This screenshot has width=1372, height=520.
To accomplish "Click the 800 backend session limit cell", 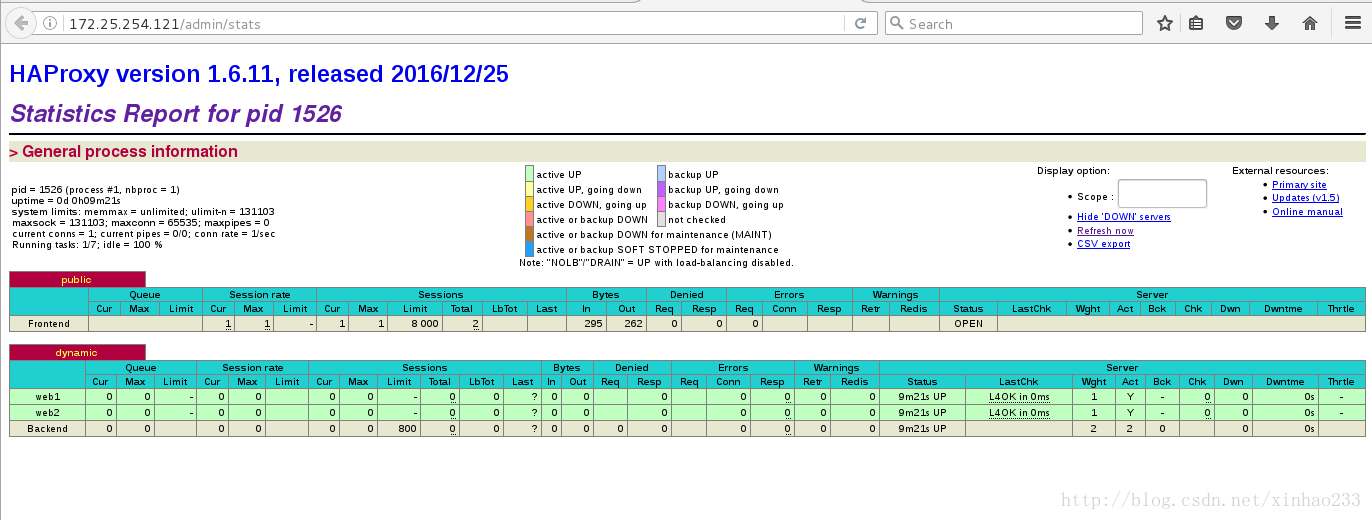I will (399, 429).
